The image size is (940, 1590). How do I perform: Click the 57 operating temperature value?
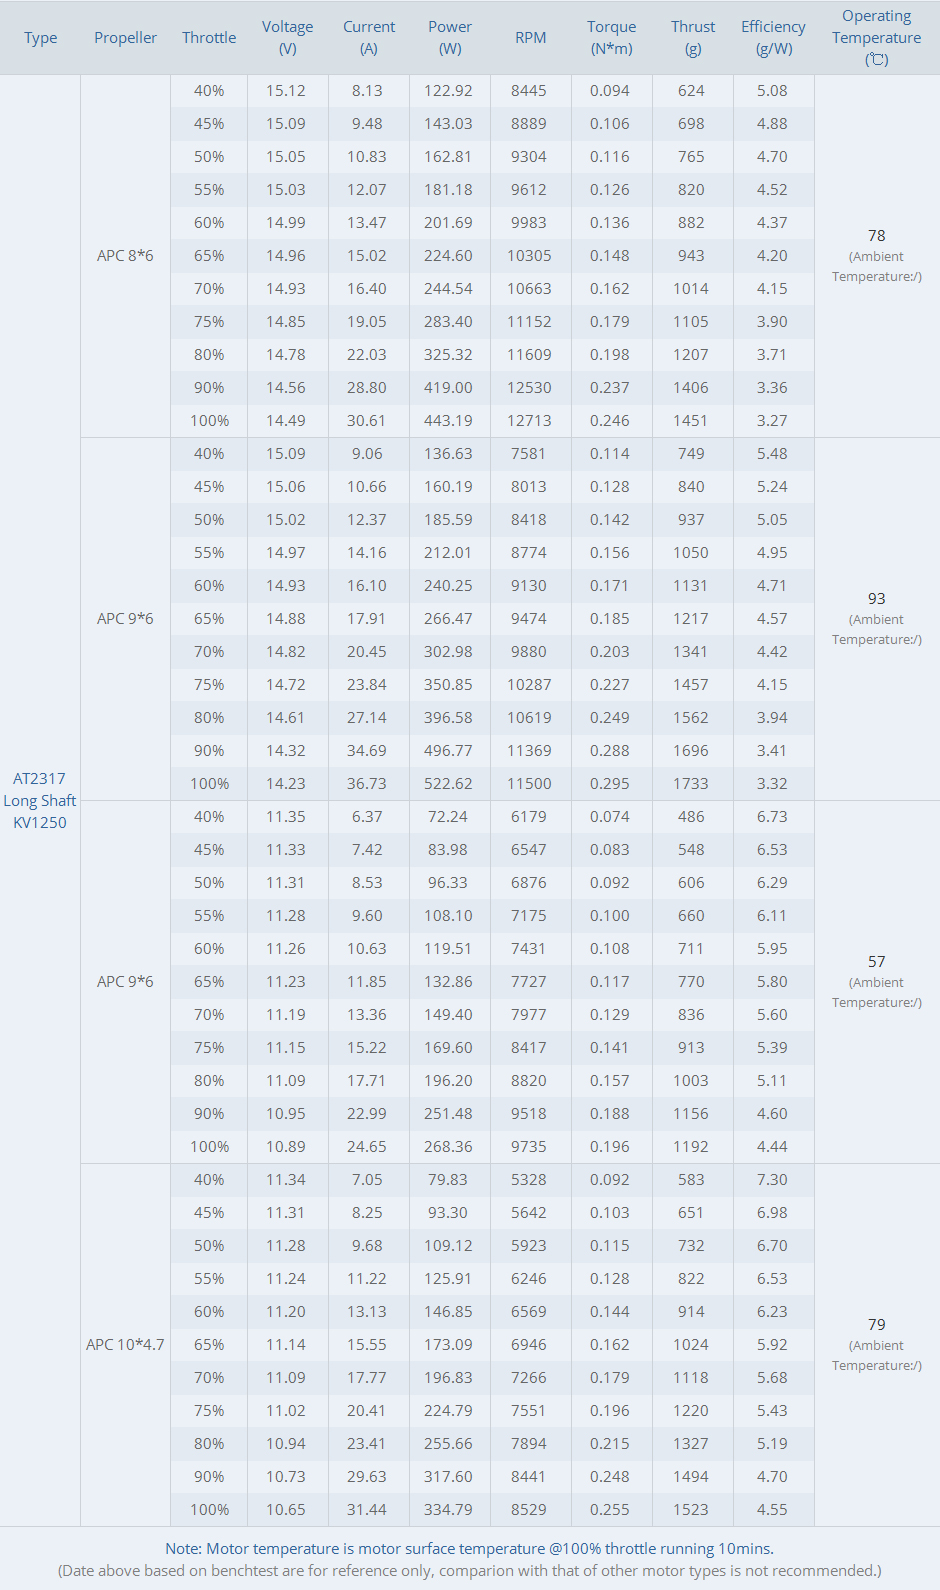click(876, 962)
